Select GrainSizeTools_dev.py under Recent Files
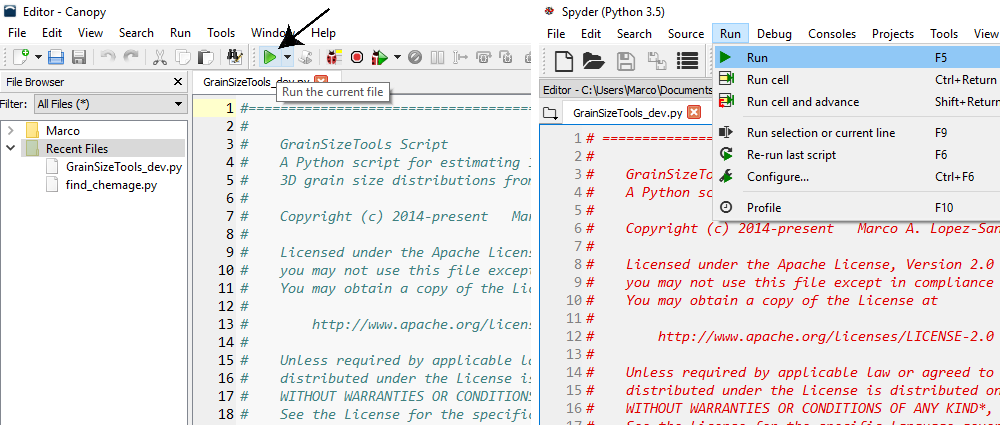The width and height of the screenshot is (1000, 425). pos(124,167)
